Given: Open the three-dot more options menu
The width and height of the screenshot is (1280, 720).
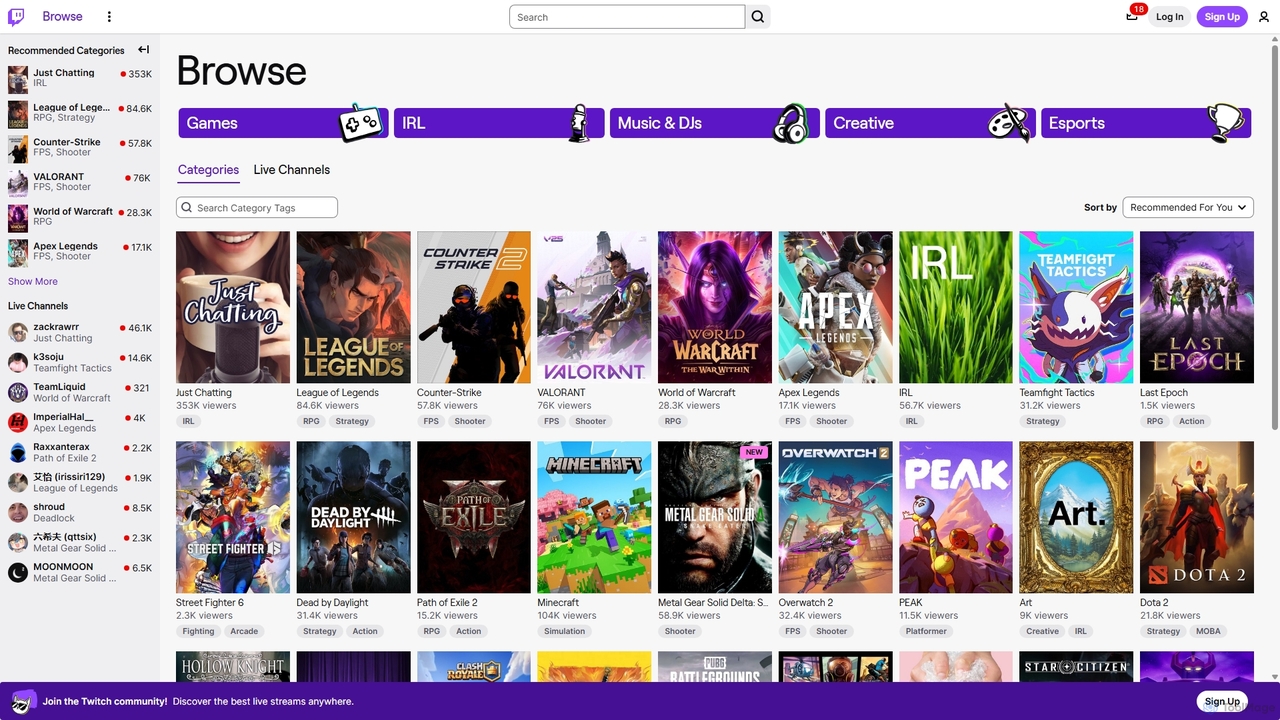Looking at the screenshot, I should 109,16.
